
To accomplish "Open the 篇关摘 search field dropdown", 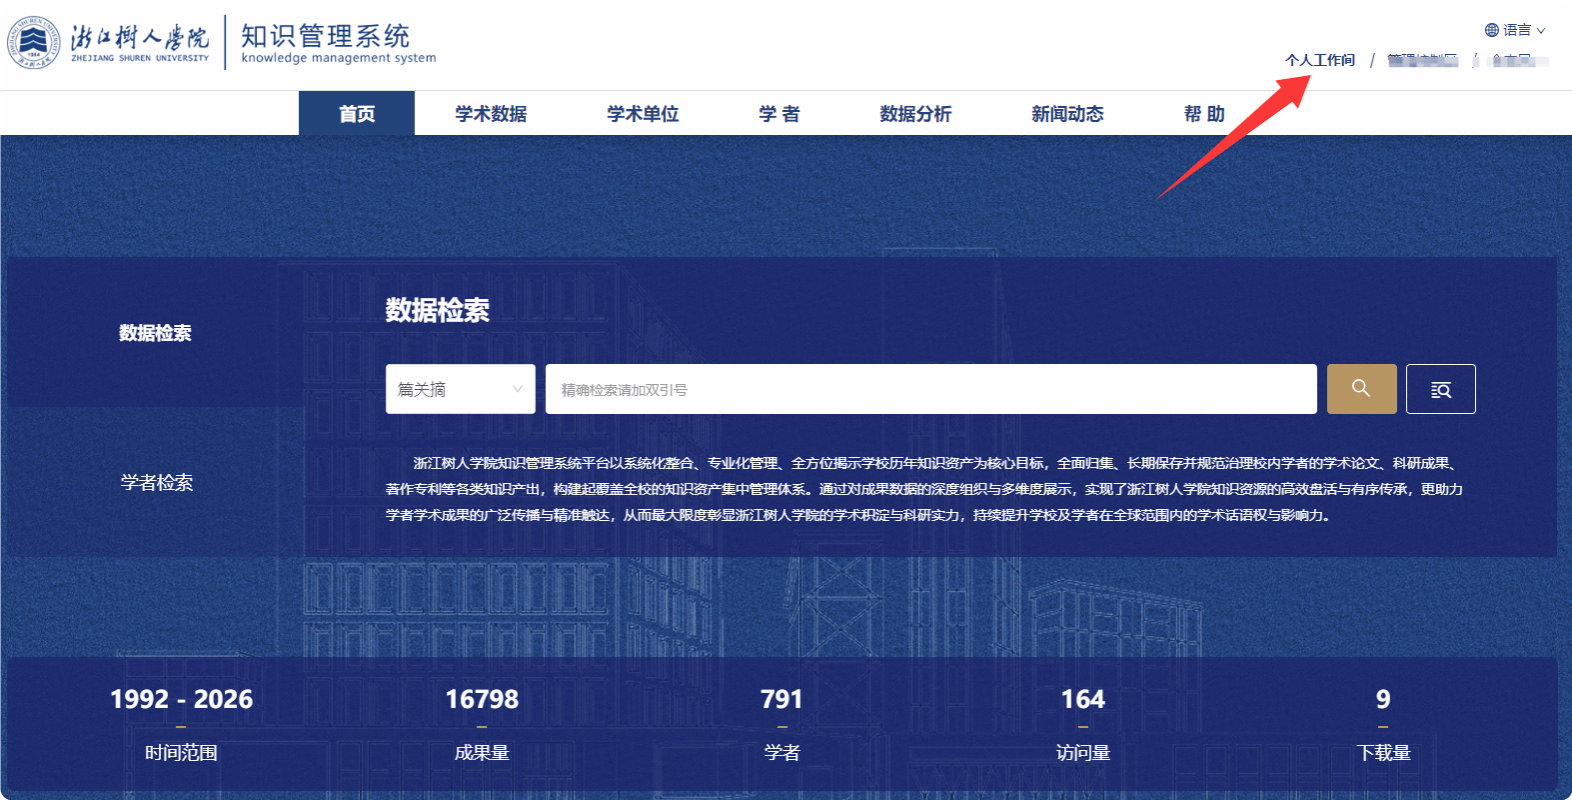I will [x=460, y=389].
